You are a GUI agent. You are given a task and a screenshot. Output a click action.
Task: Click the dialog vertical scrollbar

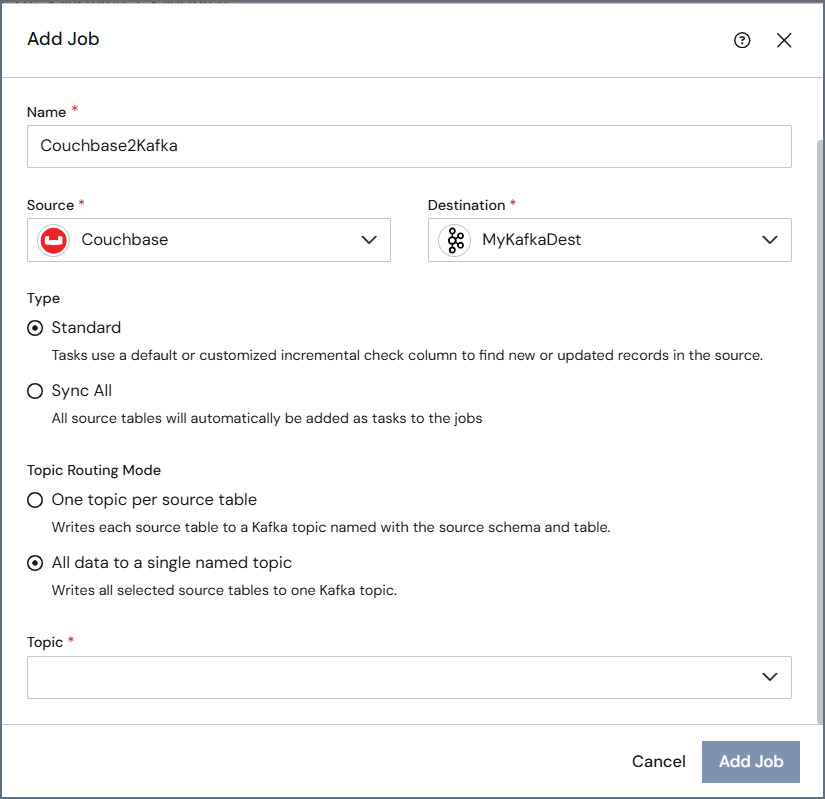[821, 431]
